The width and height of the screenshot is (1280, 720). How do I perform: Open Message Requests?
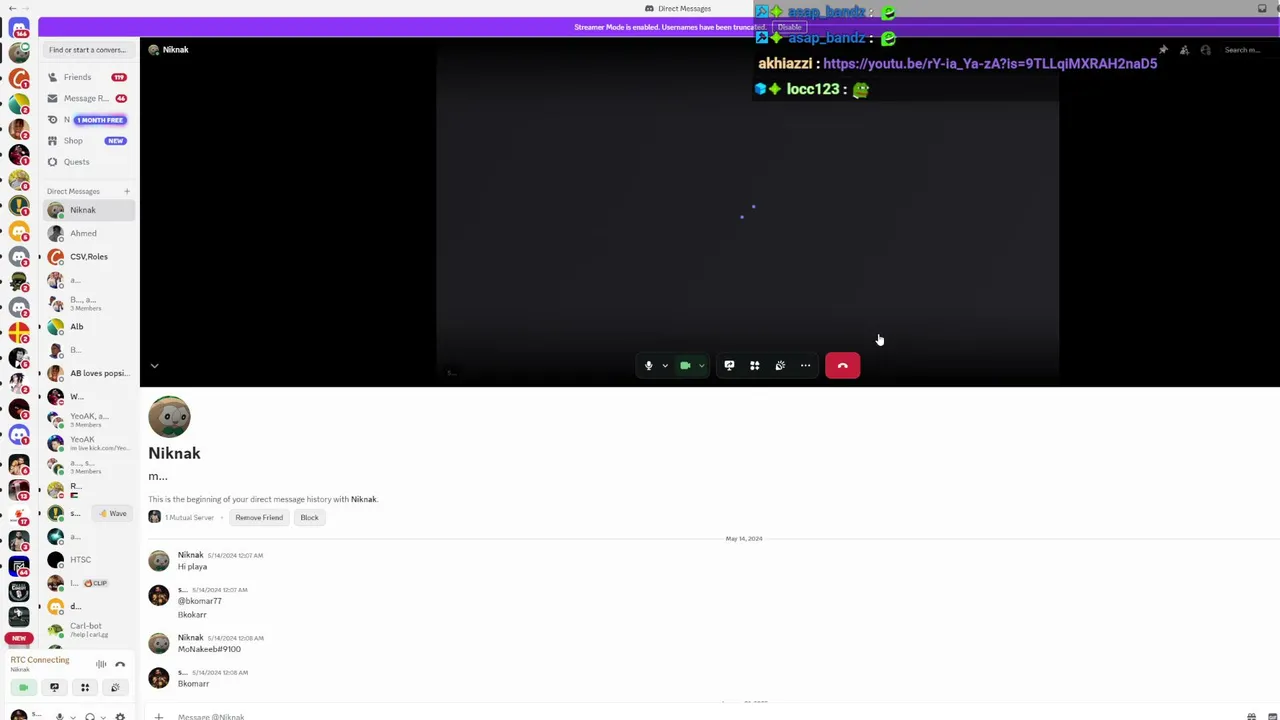[x=89, y=98]
